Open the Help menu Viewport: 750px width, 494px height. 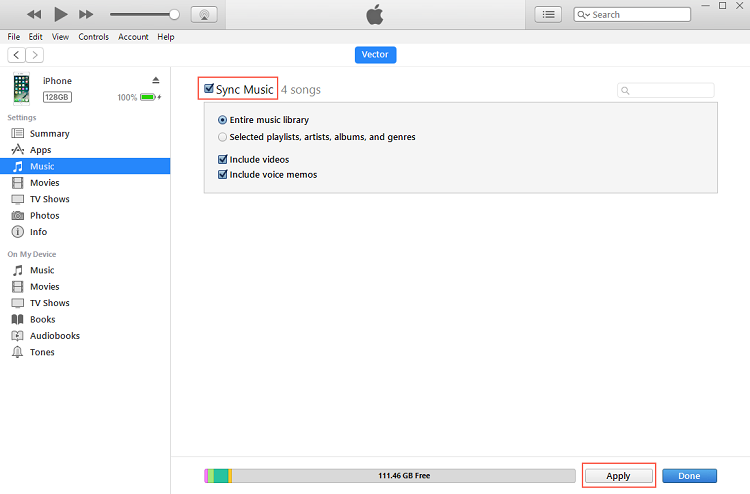coord(166,37)
